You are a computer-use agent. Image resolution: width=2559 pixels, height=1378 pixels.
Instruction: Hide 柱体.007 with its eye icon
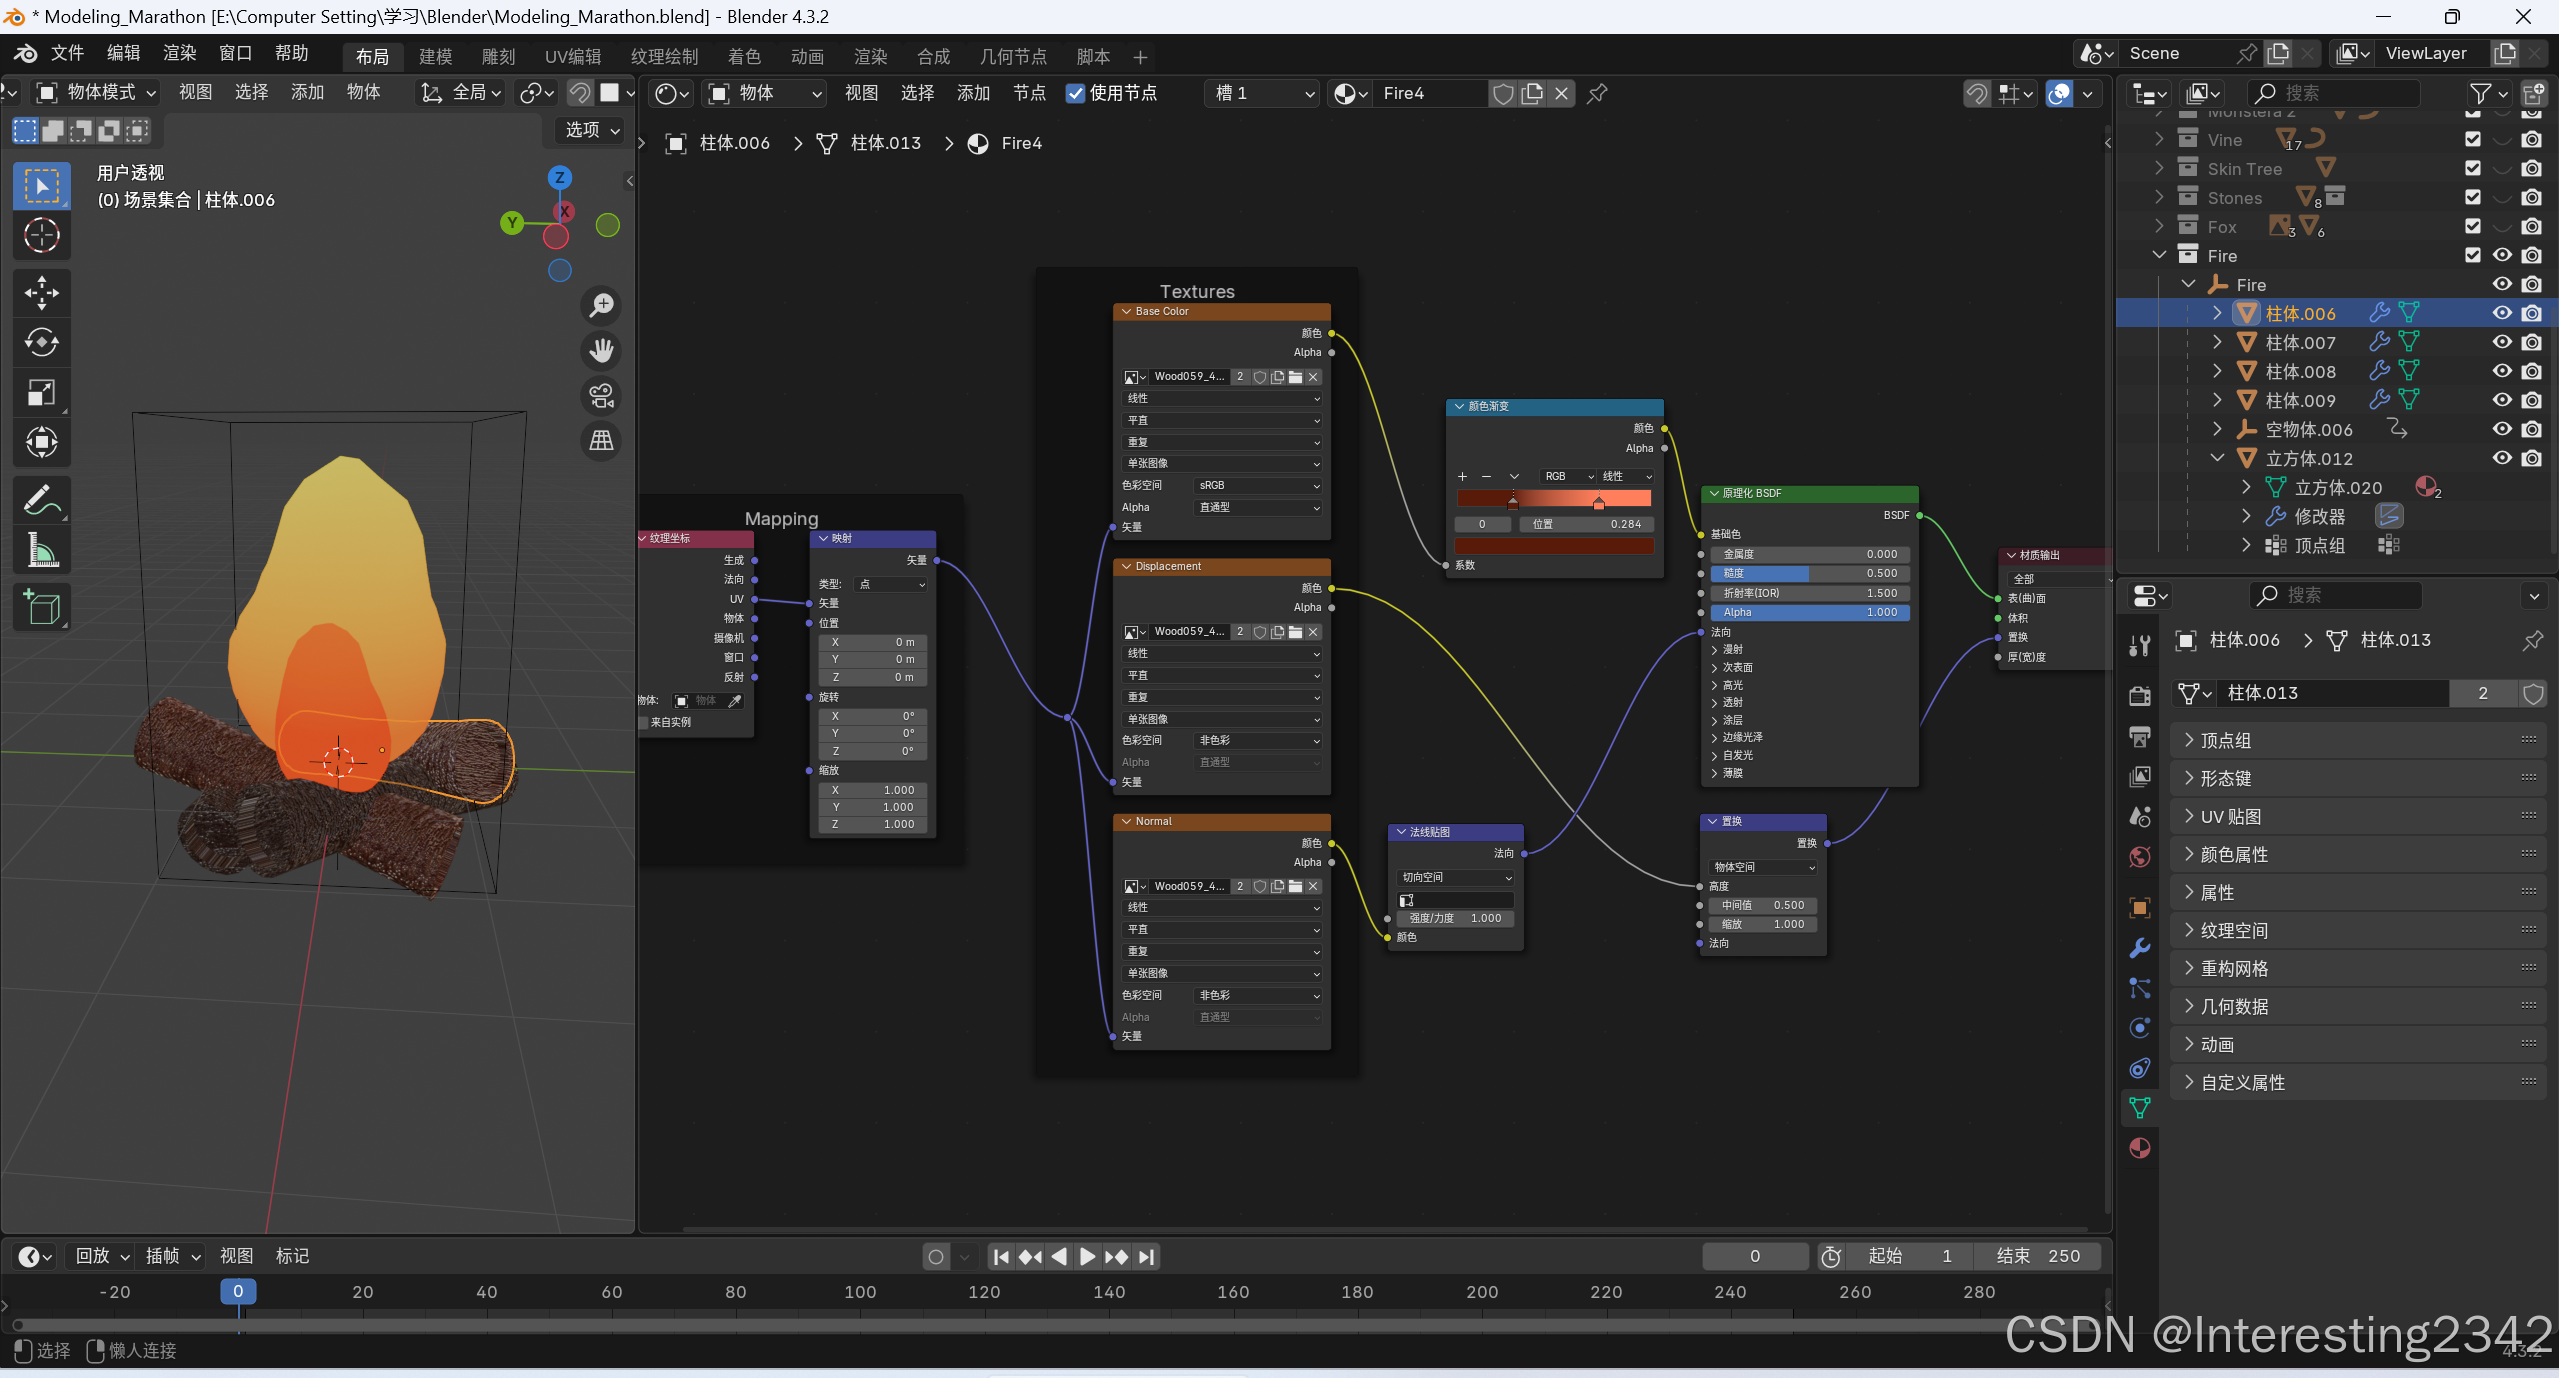point(2501,342)
